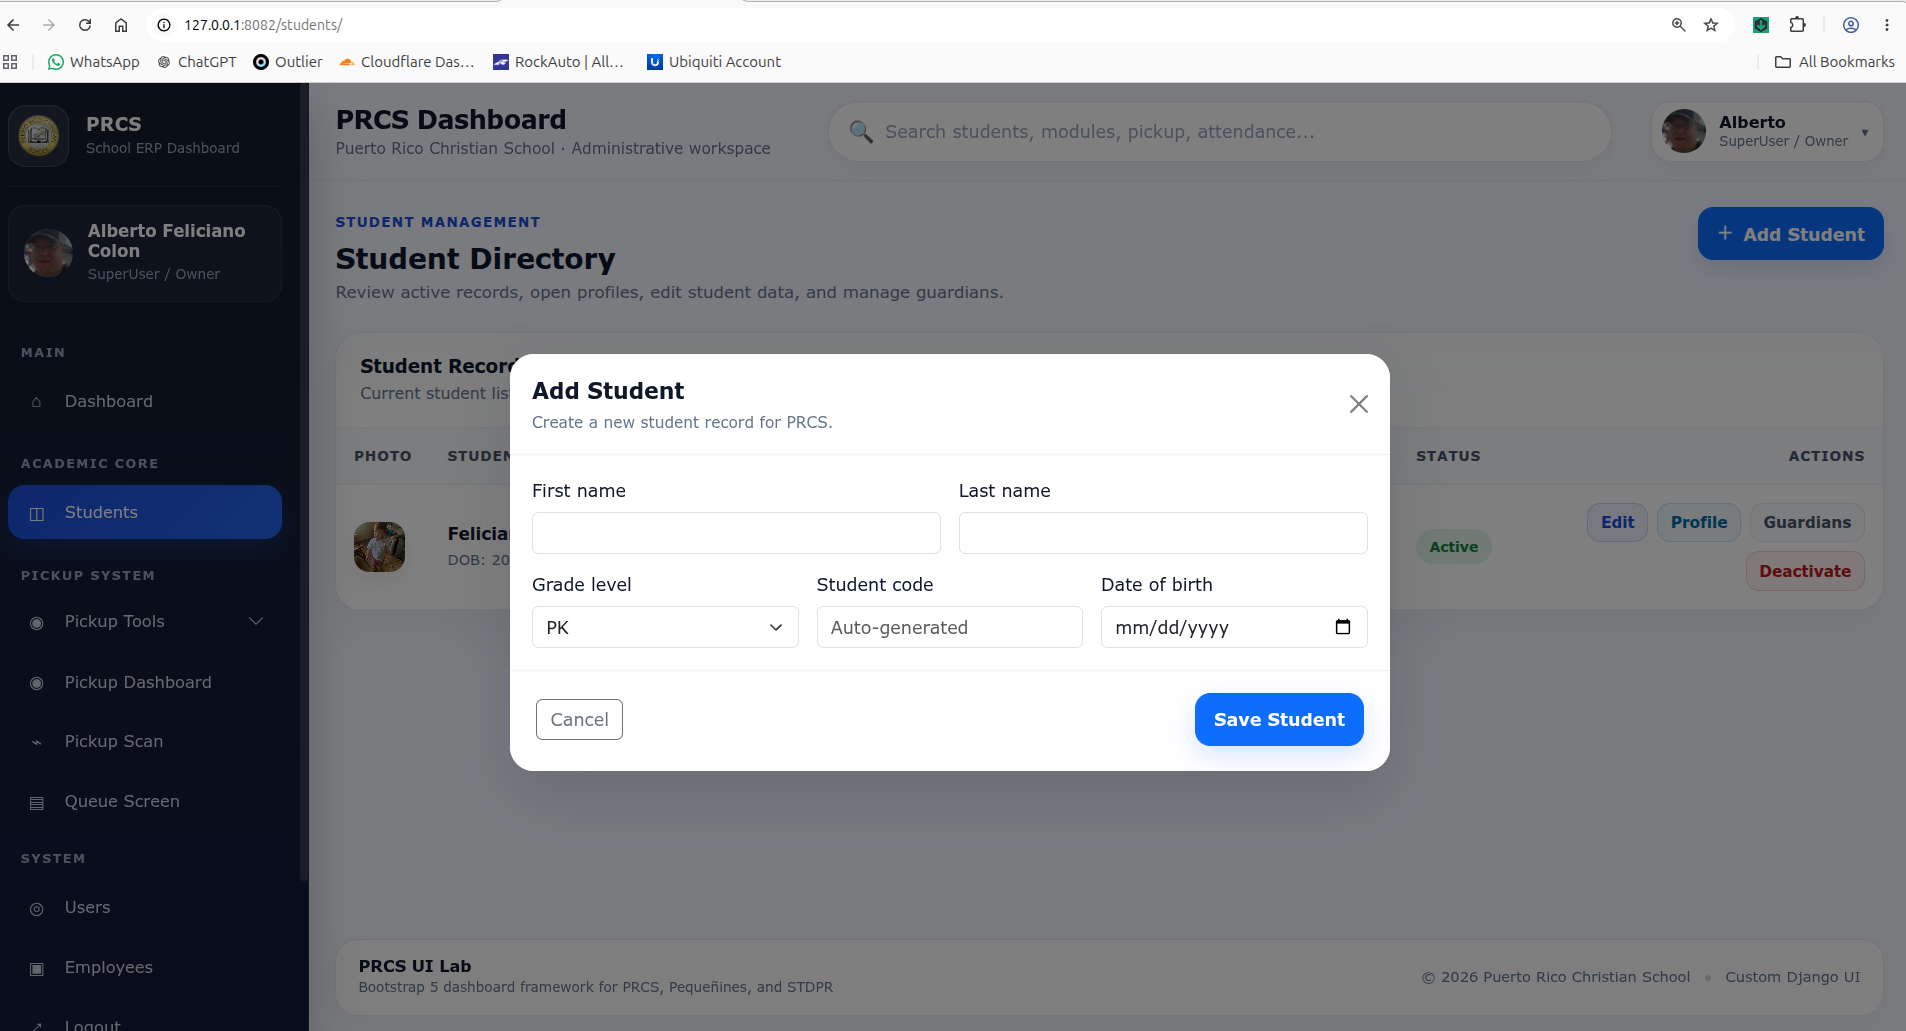Open the Grade level dropdown
Image resolution: width=1906 pixels, height=1031 pixels.
pos(665,627)
